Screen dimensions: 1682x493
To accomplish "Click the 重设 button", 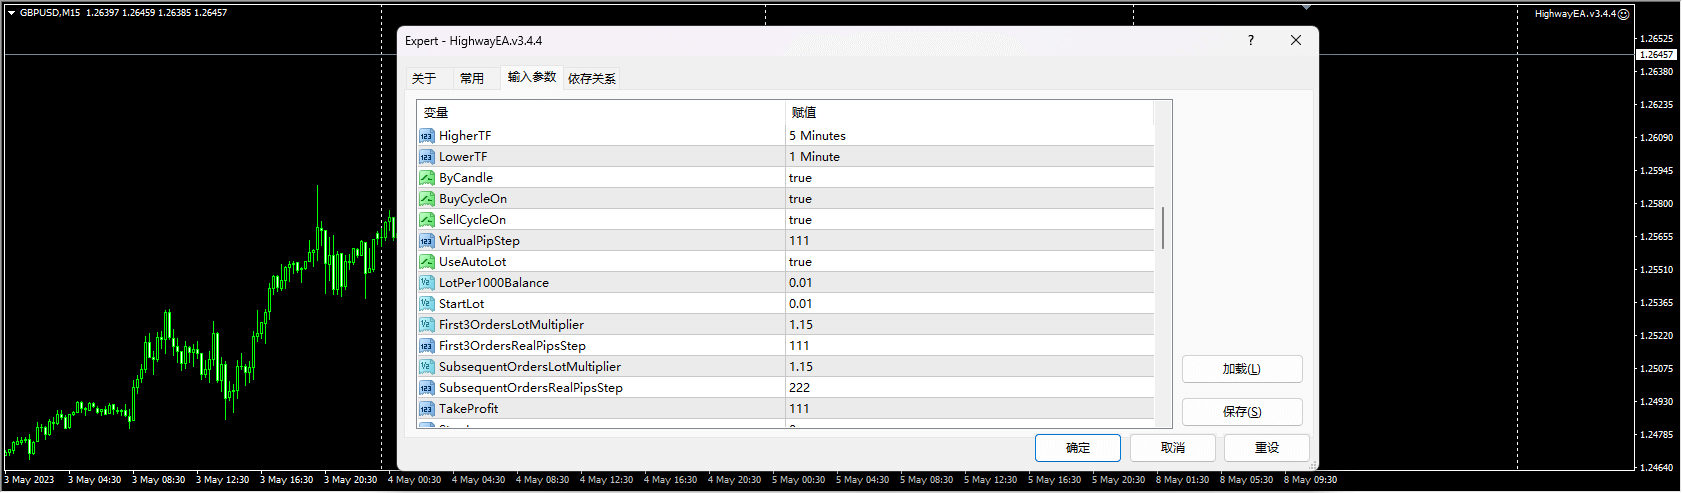I will tap(1267, 448).
